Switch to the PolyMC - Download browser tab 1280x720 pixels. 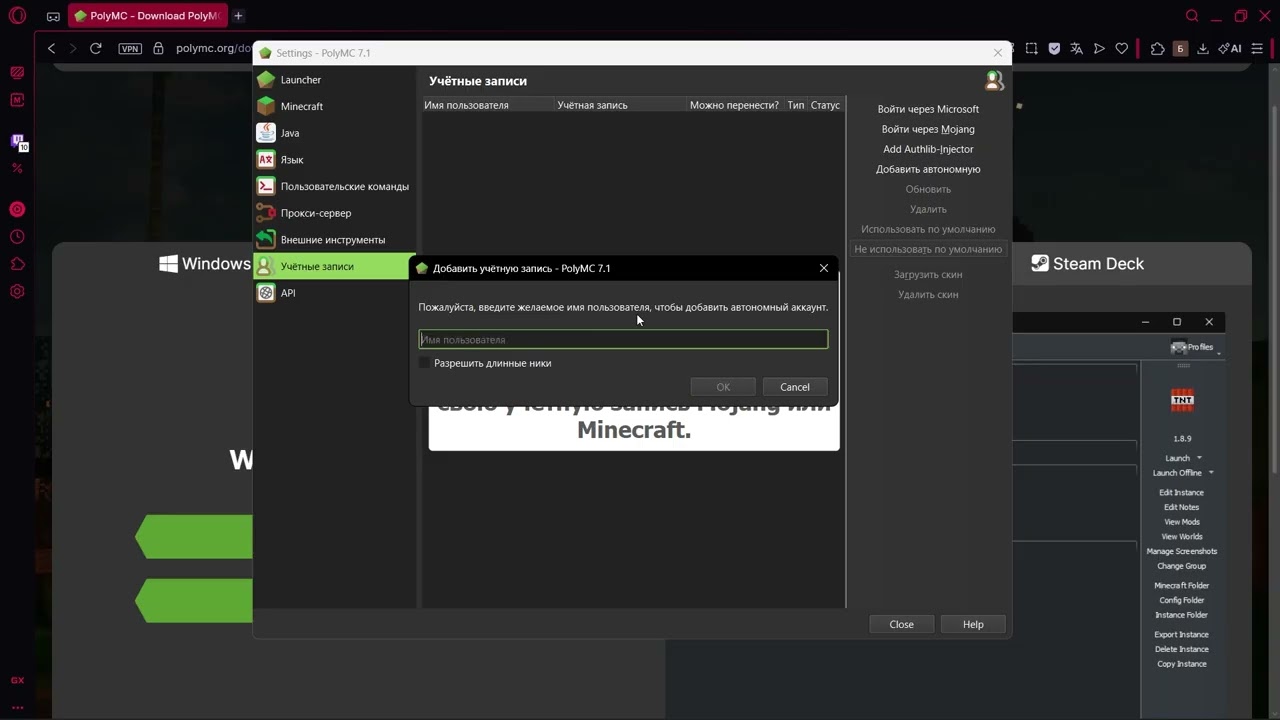pyautogui.click(x=147, y=16)
